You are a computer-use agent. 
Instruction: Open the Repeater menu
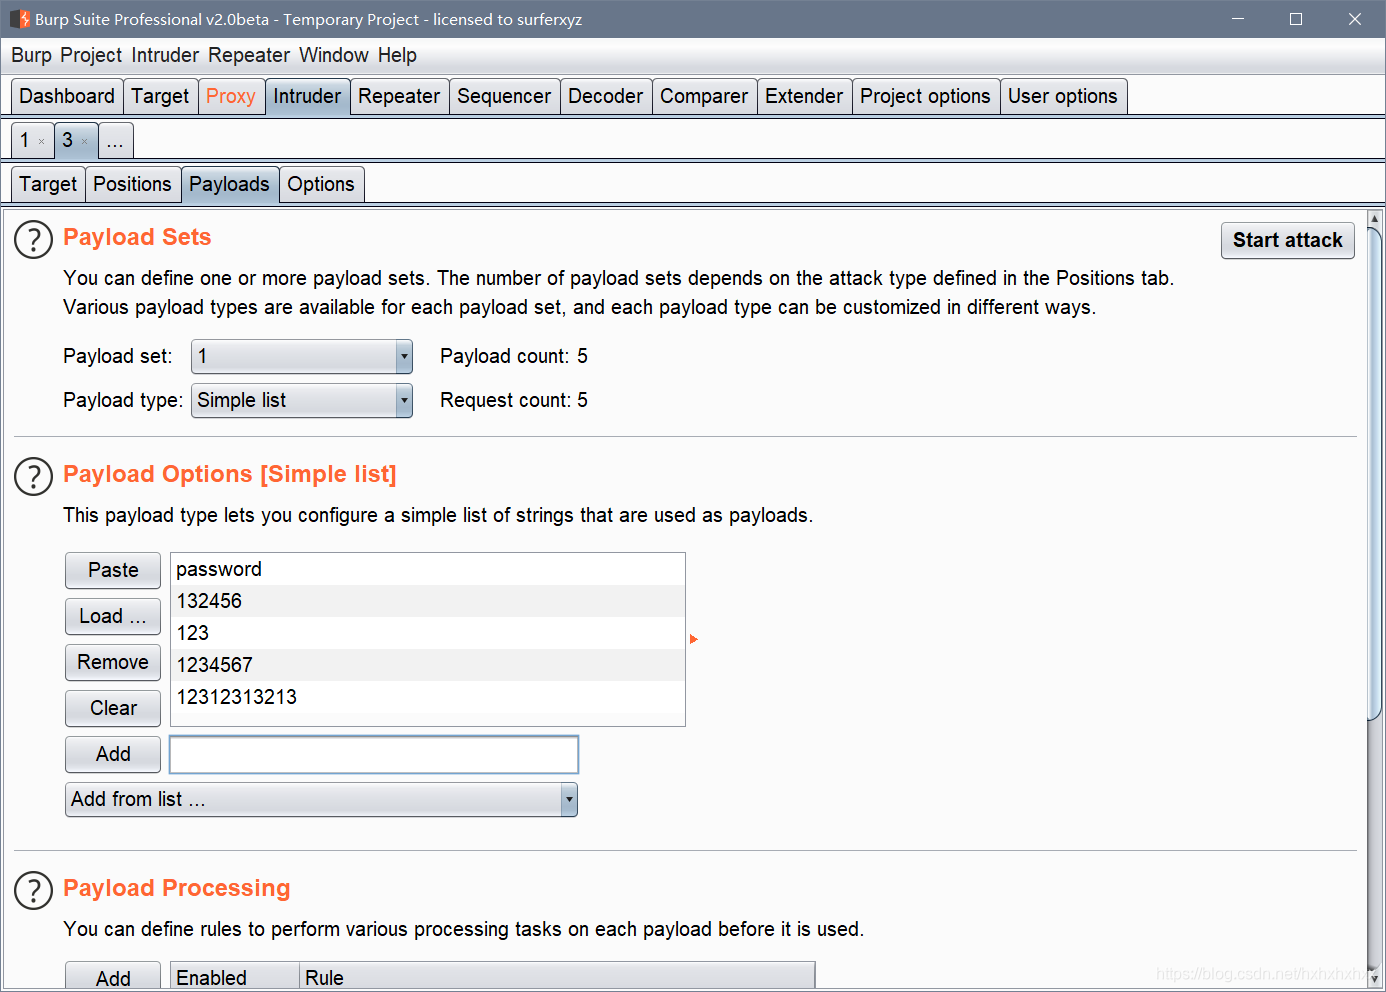[249, 55]
